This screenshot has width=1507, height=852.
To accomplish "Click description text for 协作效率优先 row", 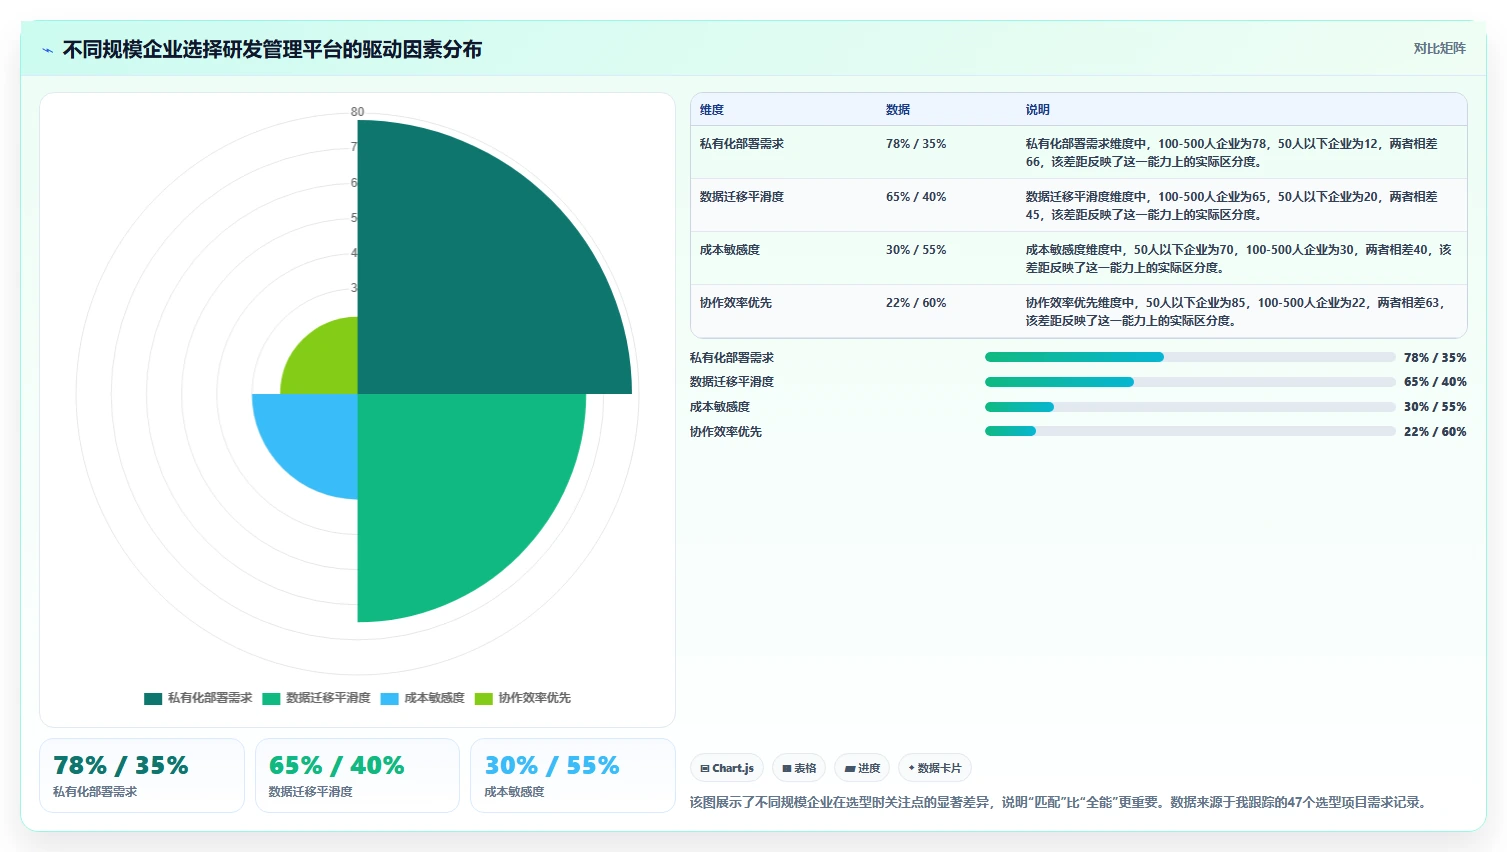I will pos(1236,312).
